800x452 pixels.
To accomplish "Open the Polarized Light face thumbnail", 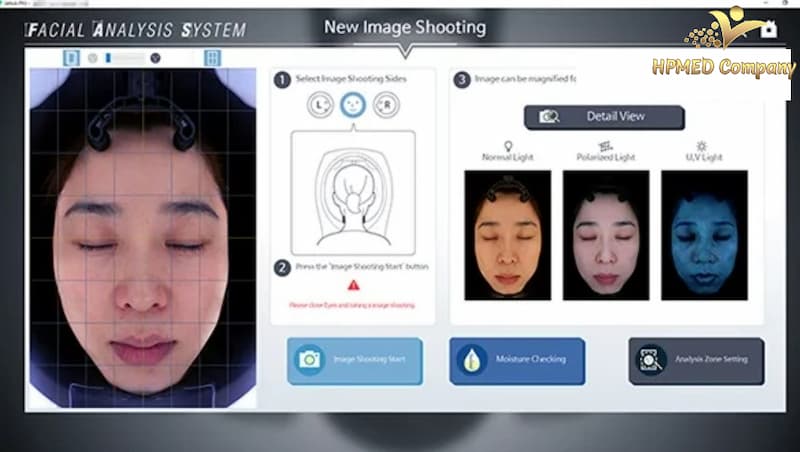I will (605, 234).
